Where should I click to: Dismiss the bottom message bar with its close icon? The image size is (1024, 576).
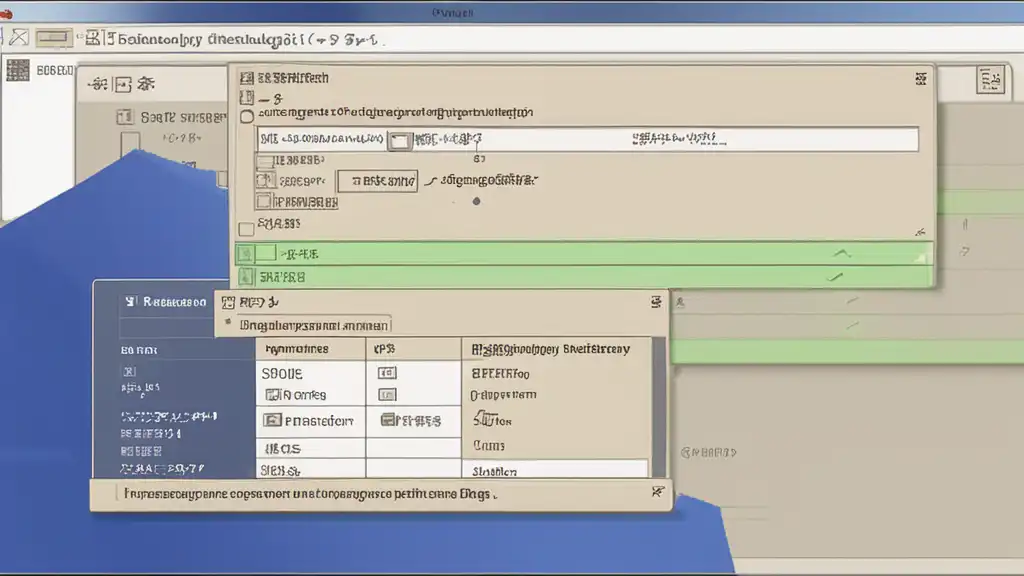658,492
